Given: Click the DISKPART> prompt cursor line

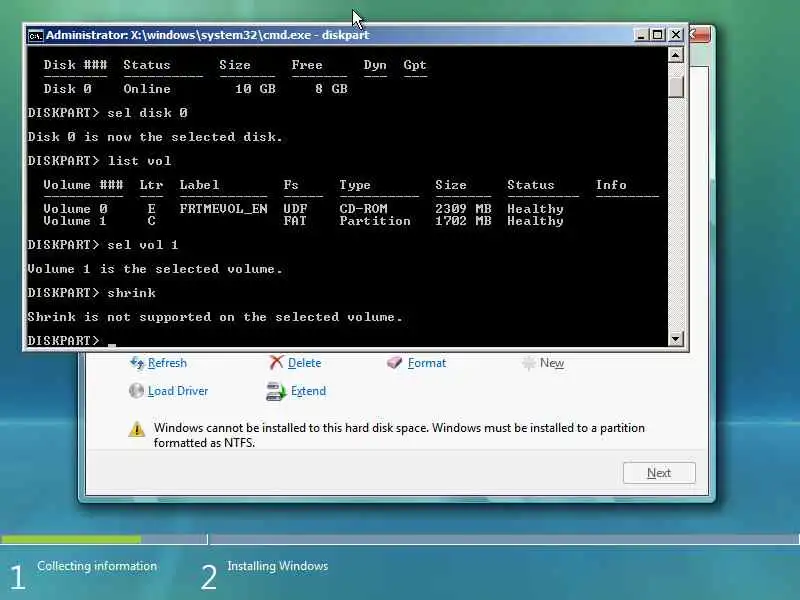Looking at the screenshot, I should point(71,340).
